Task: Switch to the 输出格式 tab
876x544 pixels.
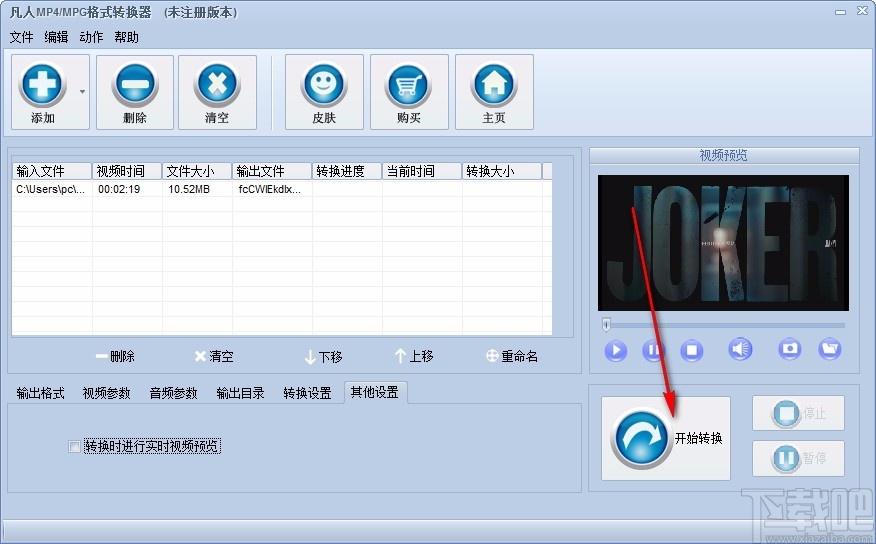Action: tap(40, 393)
